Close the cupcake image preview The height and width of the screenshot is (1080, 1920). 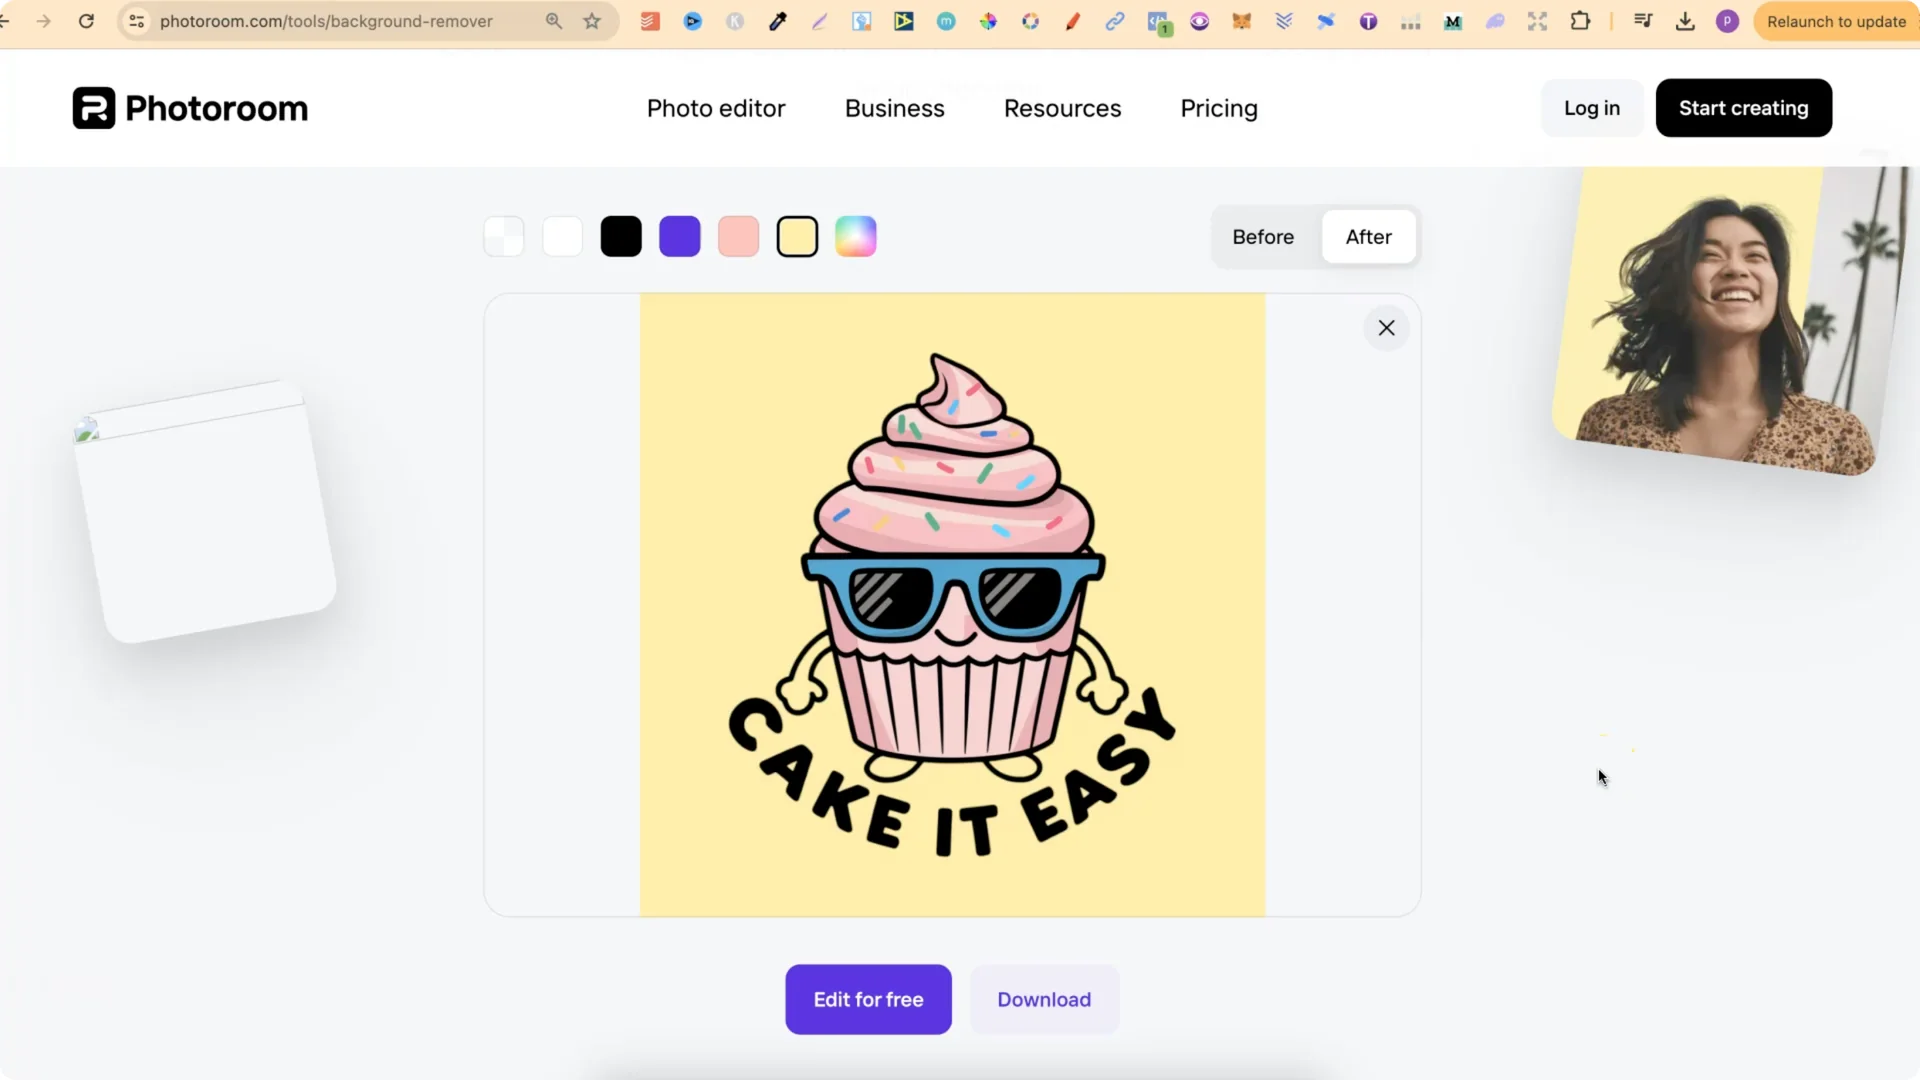click(x=1386, y=327)
